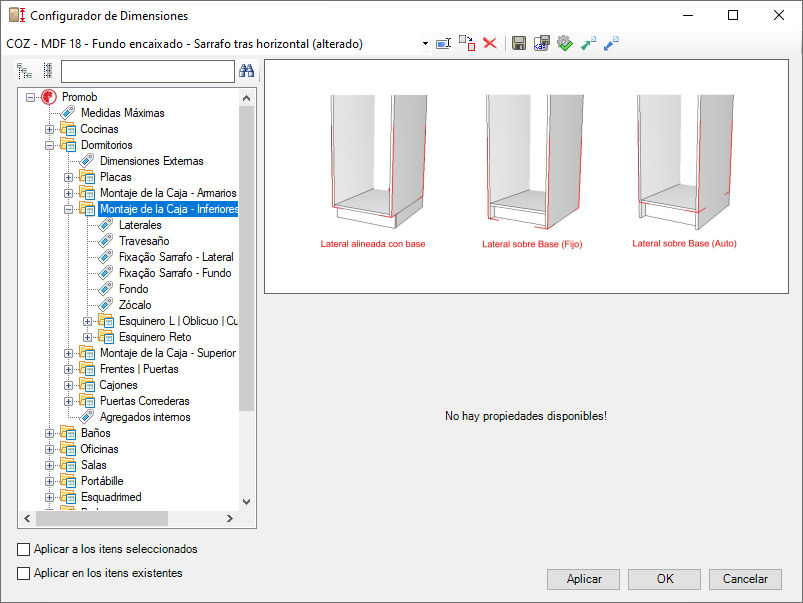
Task: Click the green export arrow icon
Action: coord(588,43)
